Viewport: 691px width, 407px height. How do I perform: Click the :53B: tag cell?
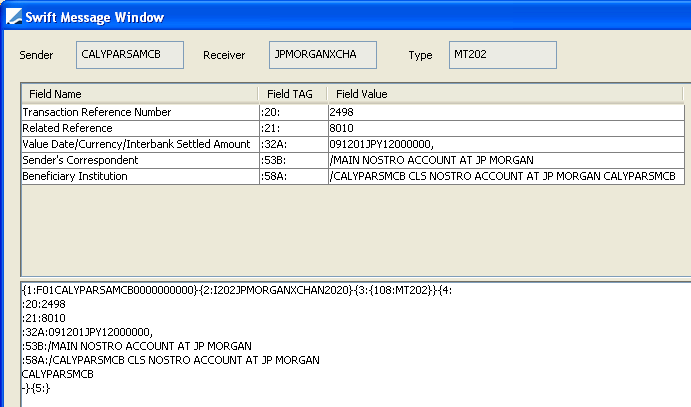pyautogui.click(x=294, y=160)
